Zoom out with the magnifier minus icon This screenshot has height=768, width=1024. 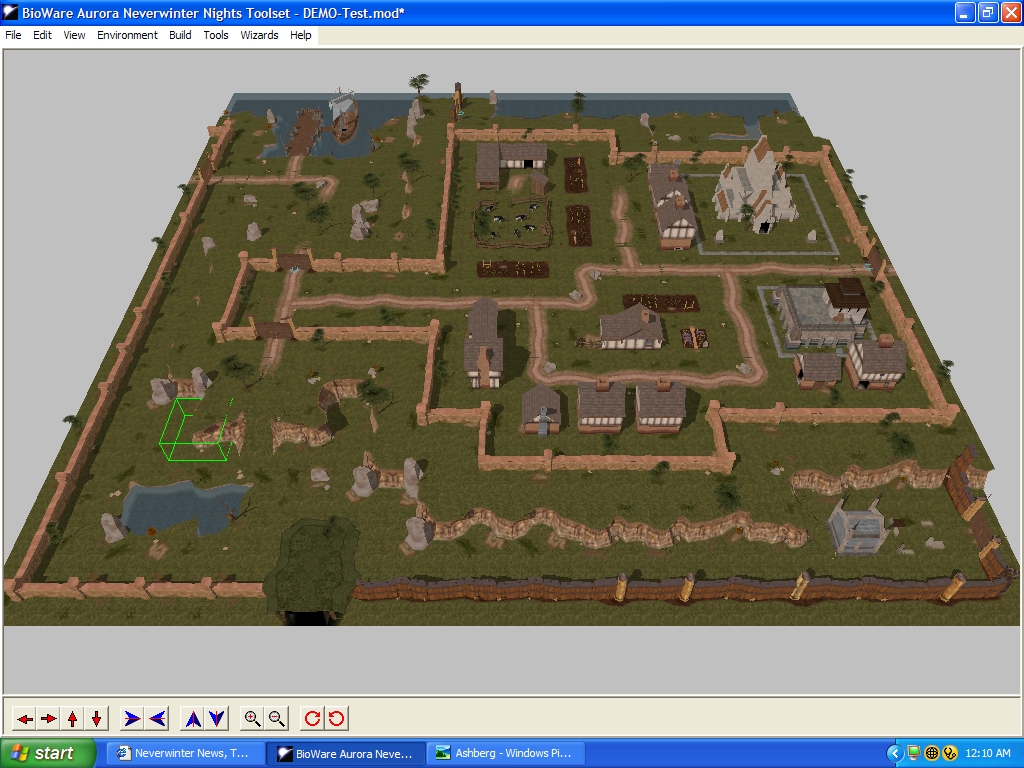click(x=277, y=718)
